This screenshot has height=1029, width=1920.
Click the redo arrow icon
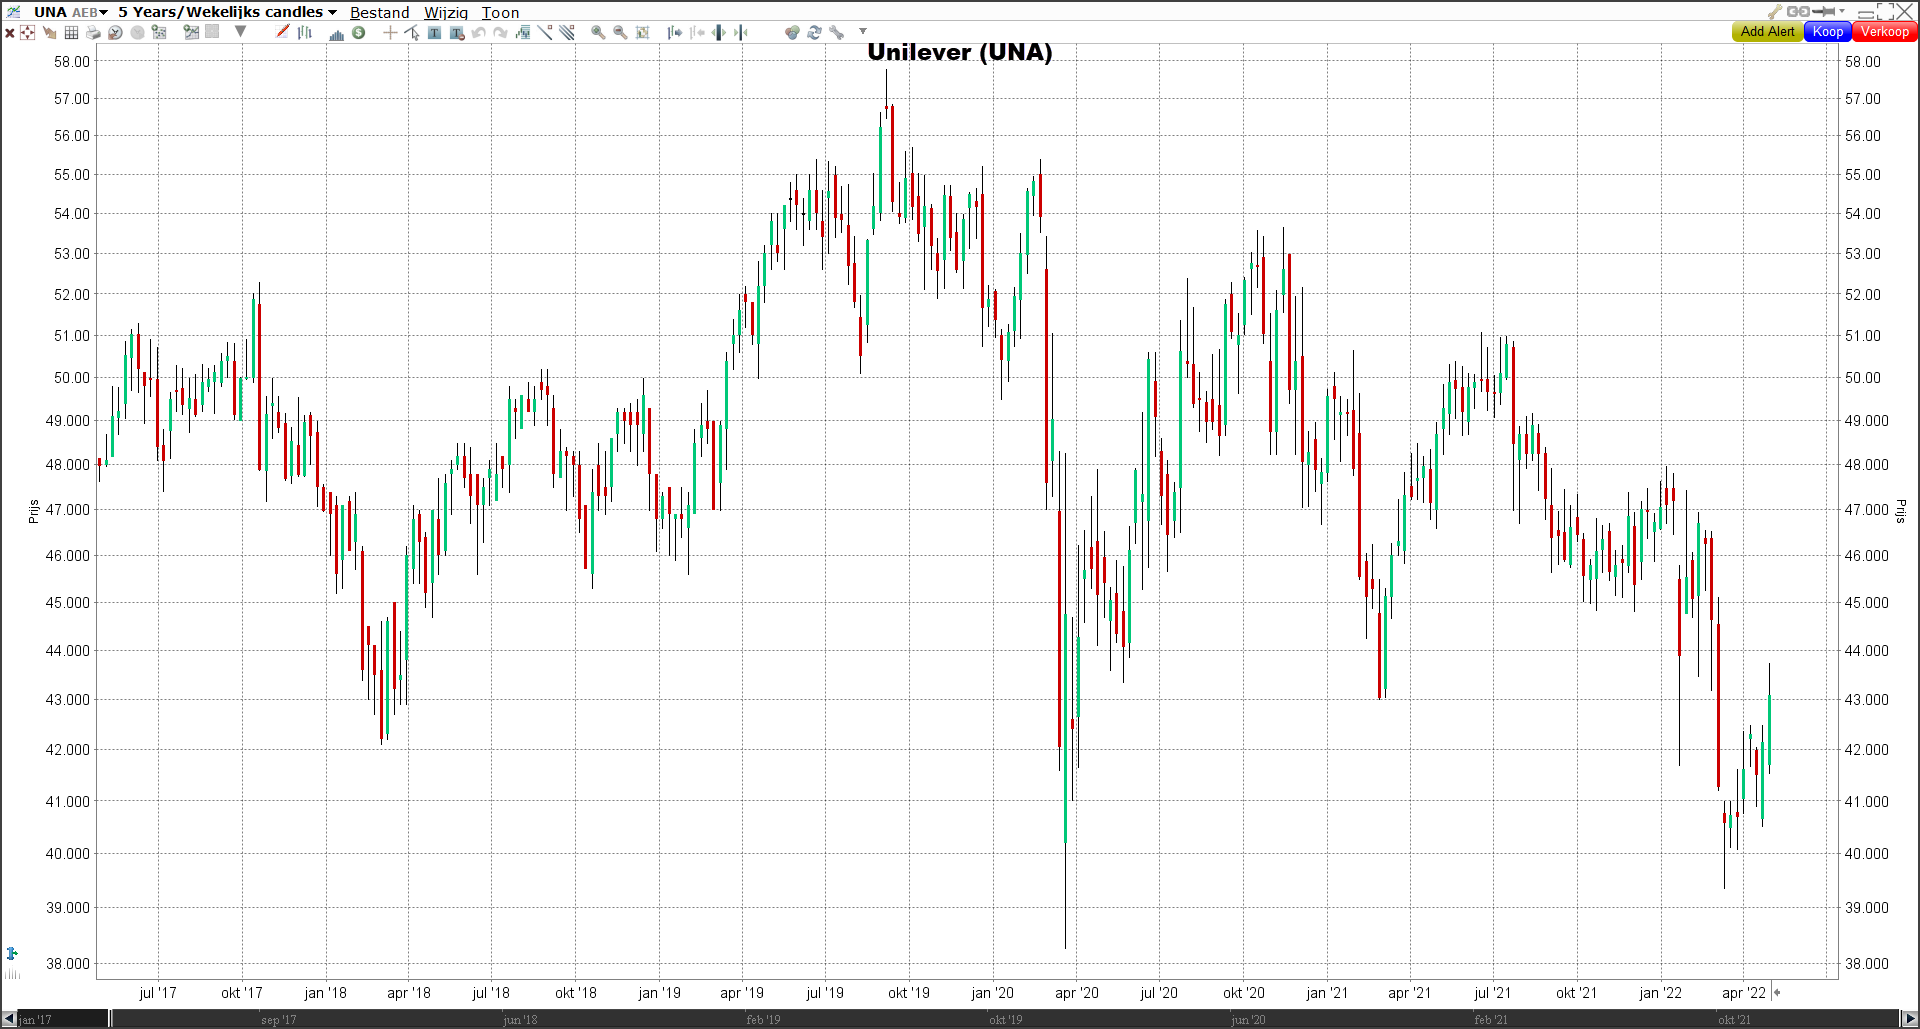[x=500, y=33]
